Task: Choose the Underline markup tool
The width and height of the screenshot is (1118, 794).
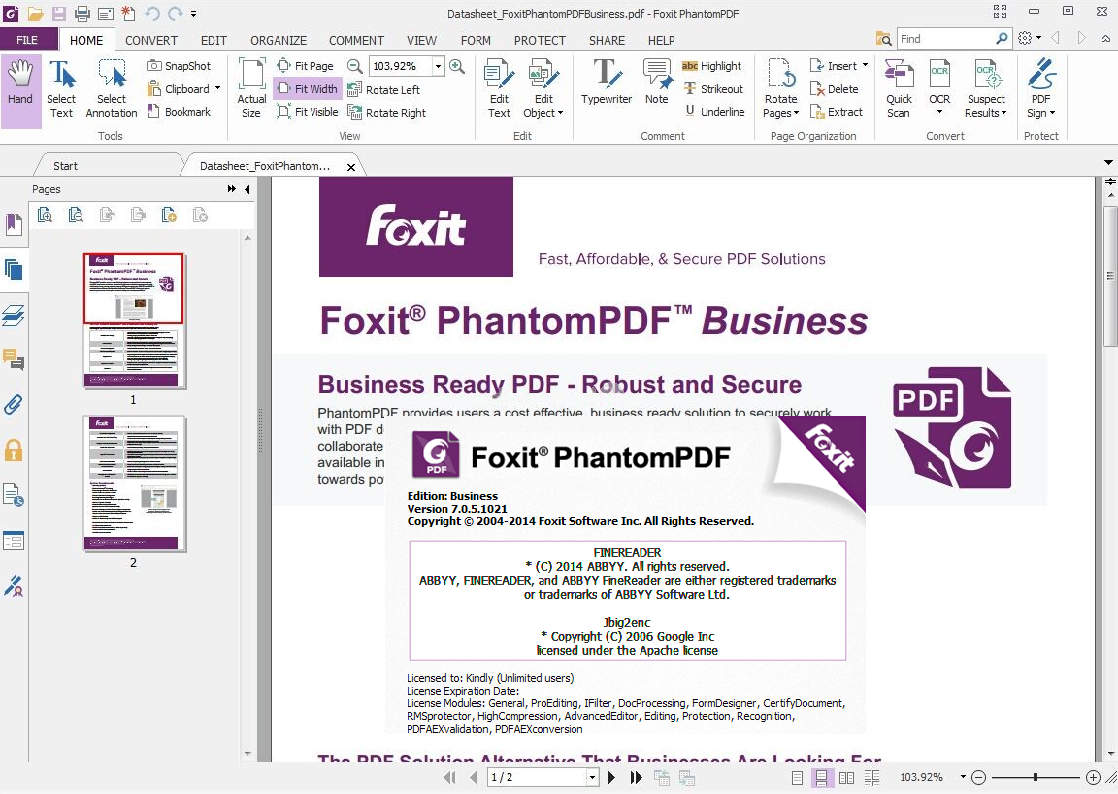Action: 714,112
